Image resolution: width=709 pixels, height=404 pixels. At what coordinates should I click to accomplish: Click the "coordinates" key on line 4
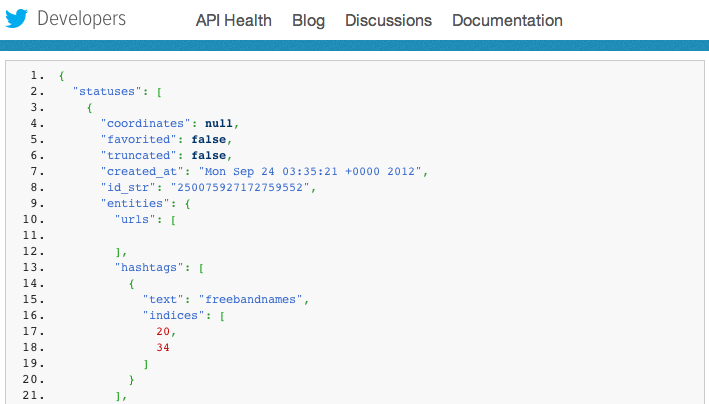(145, 123)
